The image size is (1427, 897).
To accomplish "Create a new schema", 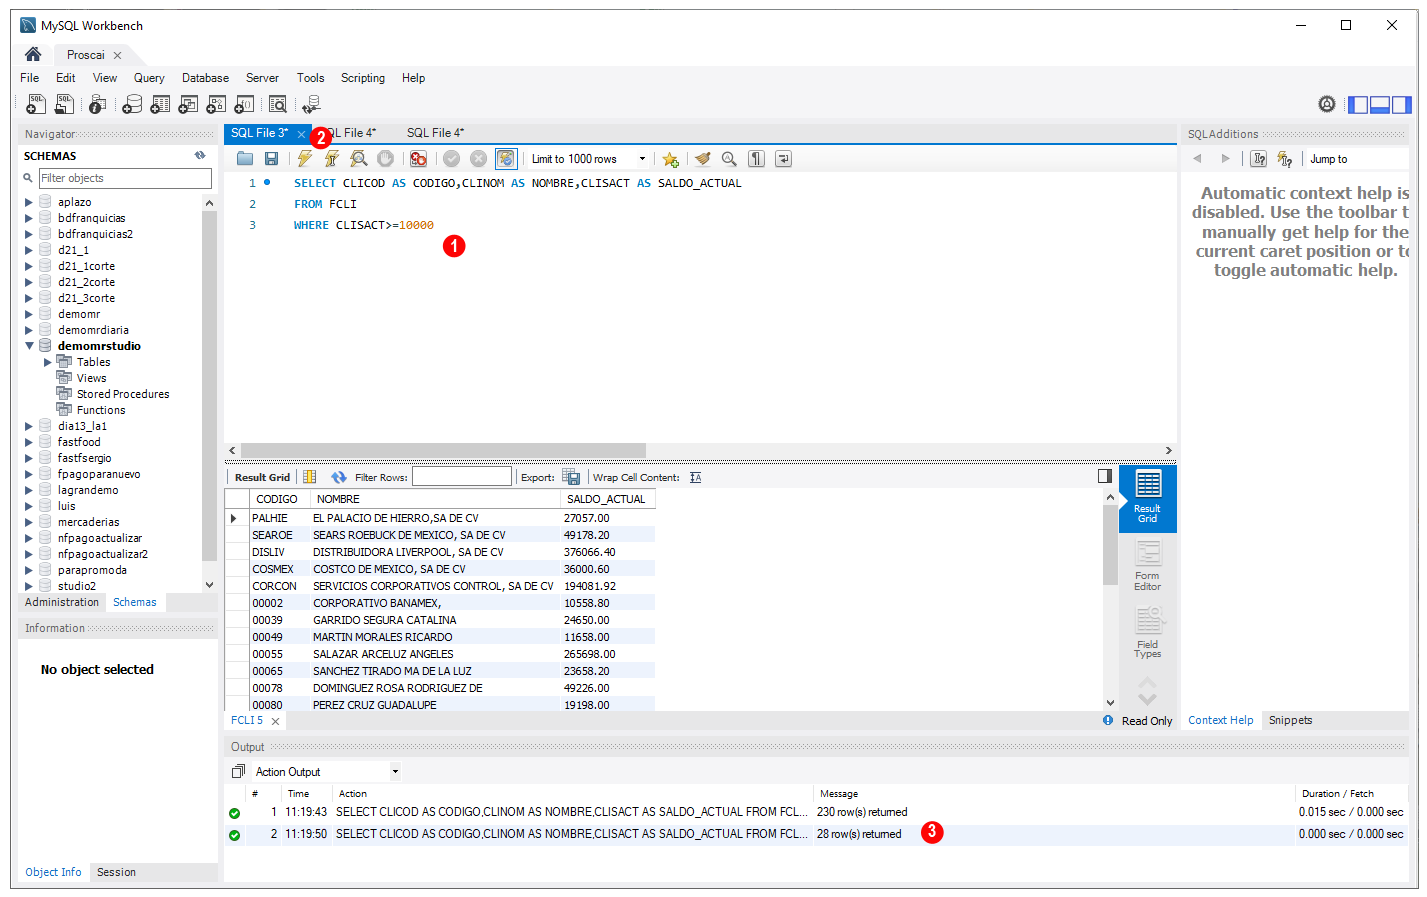I will (132, 104).
